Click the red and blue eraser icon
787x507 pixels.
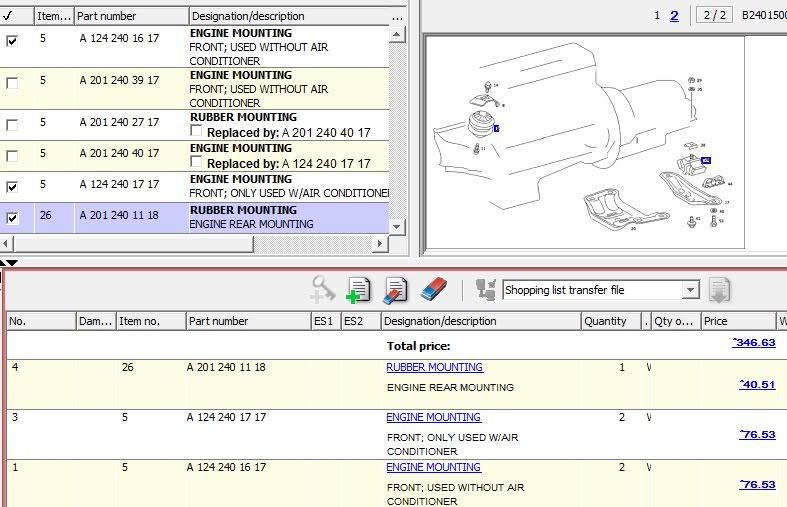433,290
